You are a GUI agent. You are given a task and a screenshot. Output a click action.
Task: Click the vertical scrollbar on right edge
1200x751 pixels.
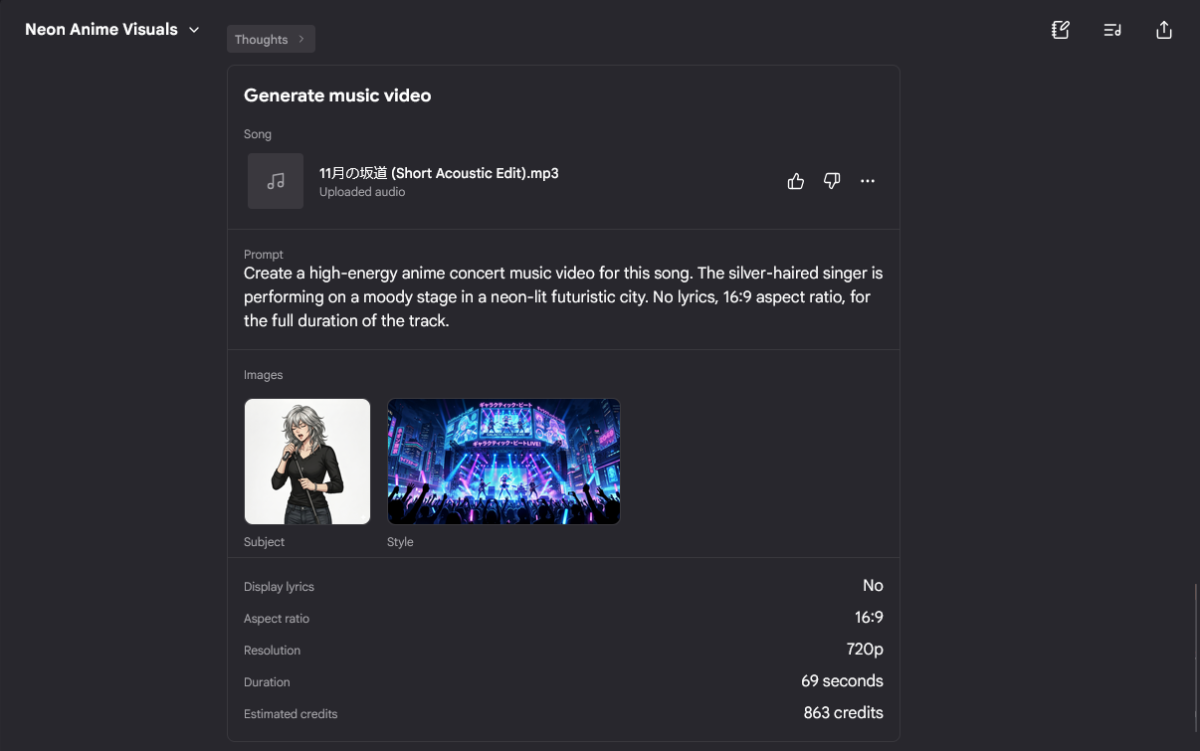(x=1196, y=660)
